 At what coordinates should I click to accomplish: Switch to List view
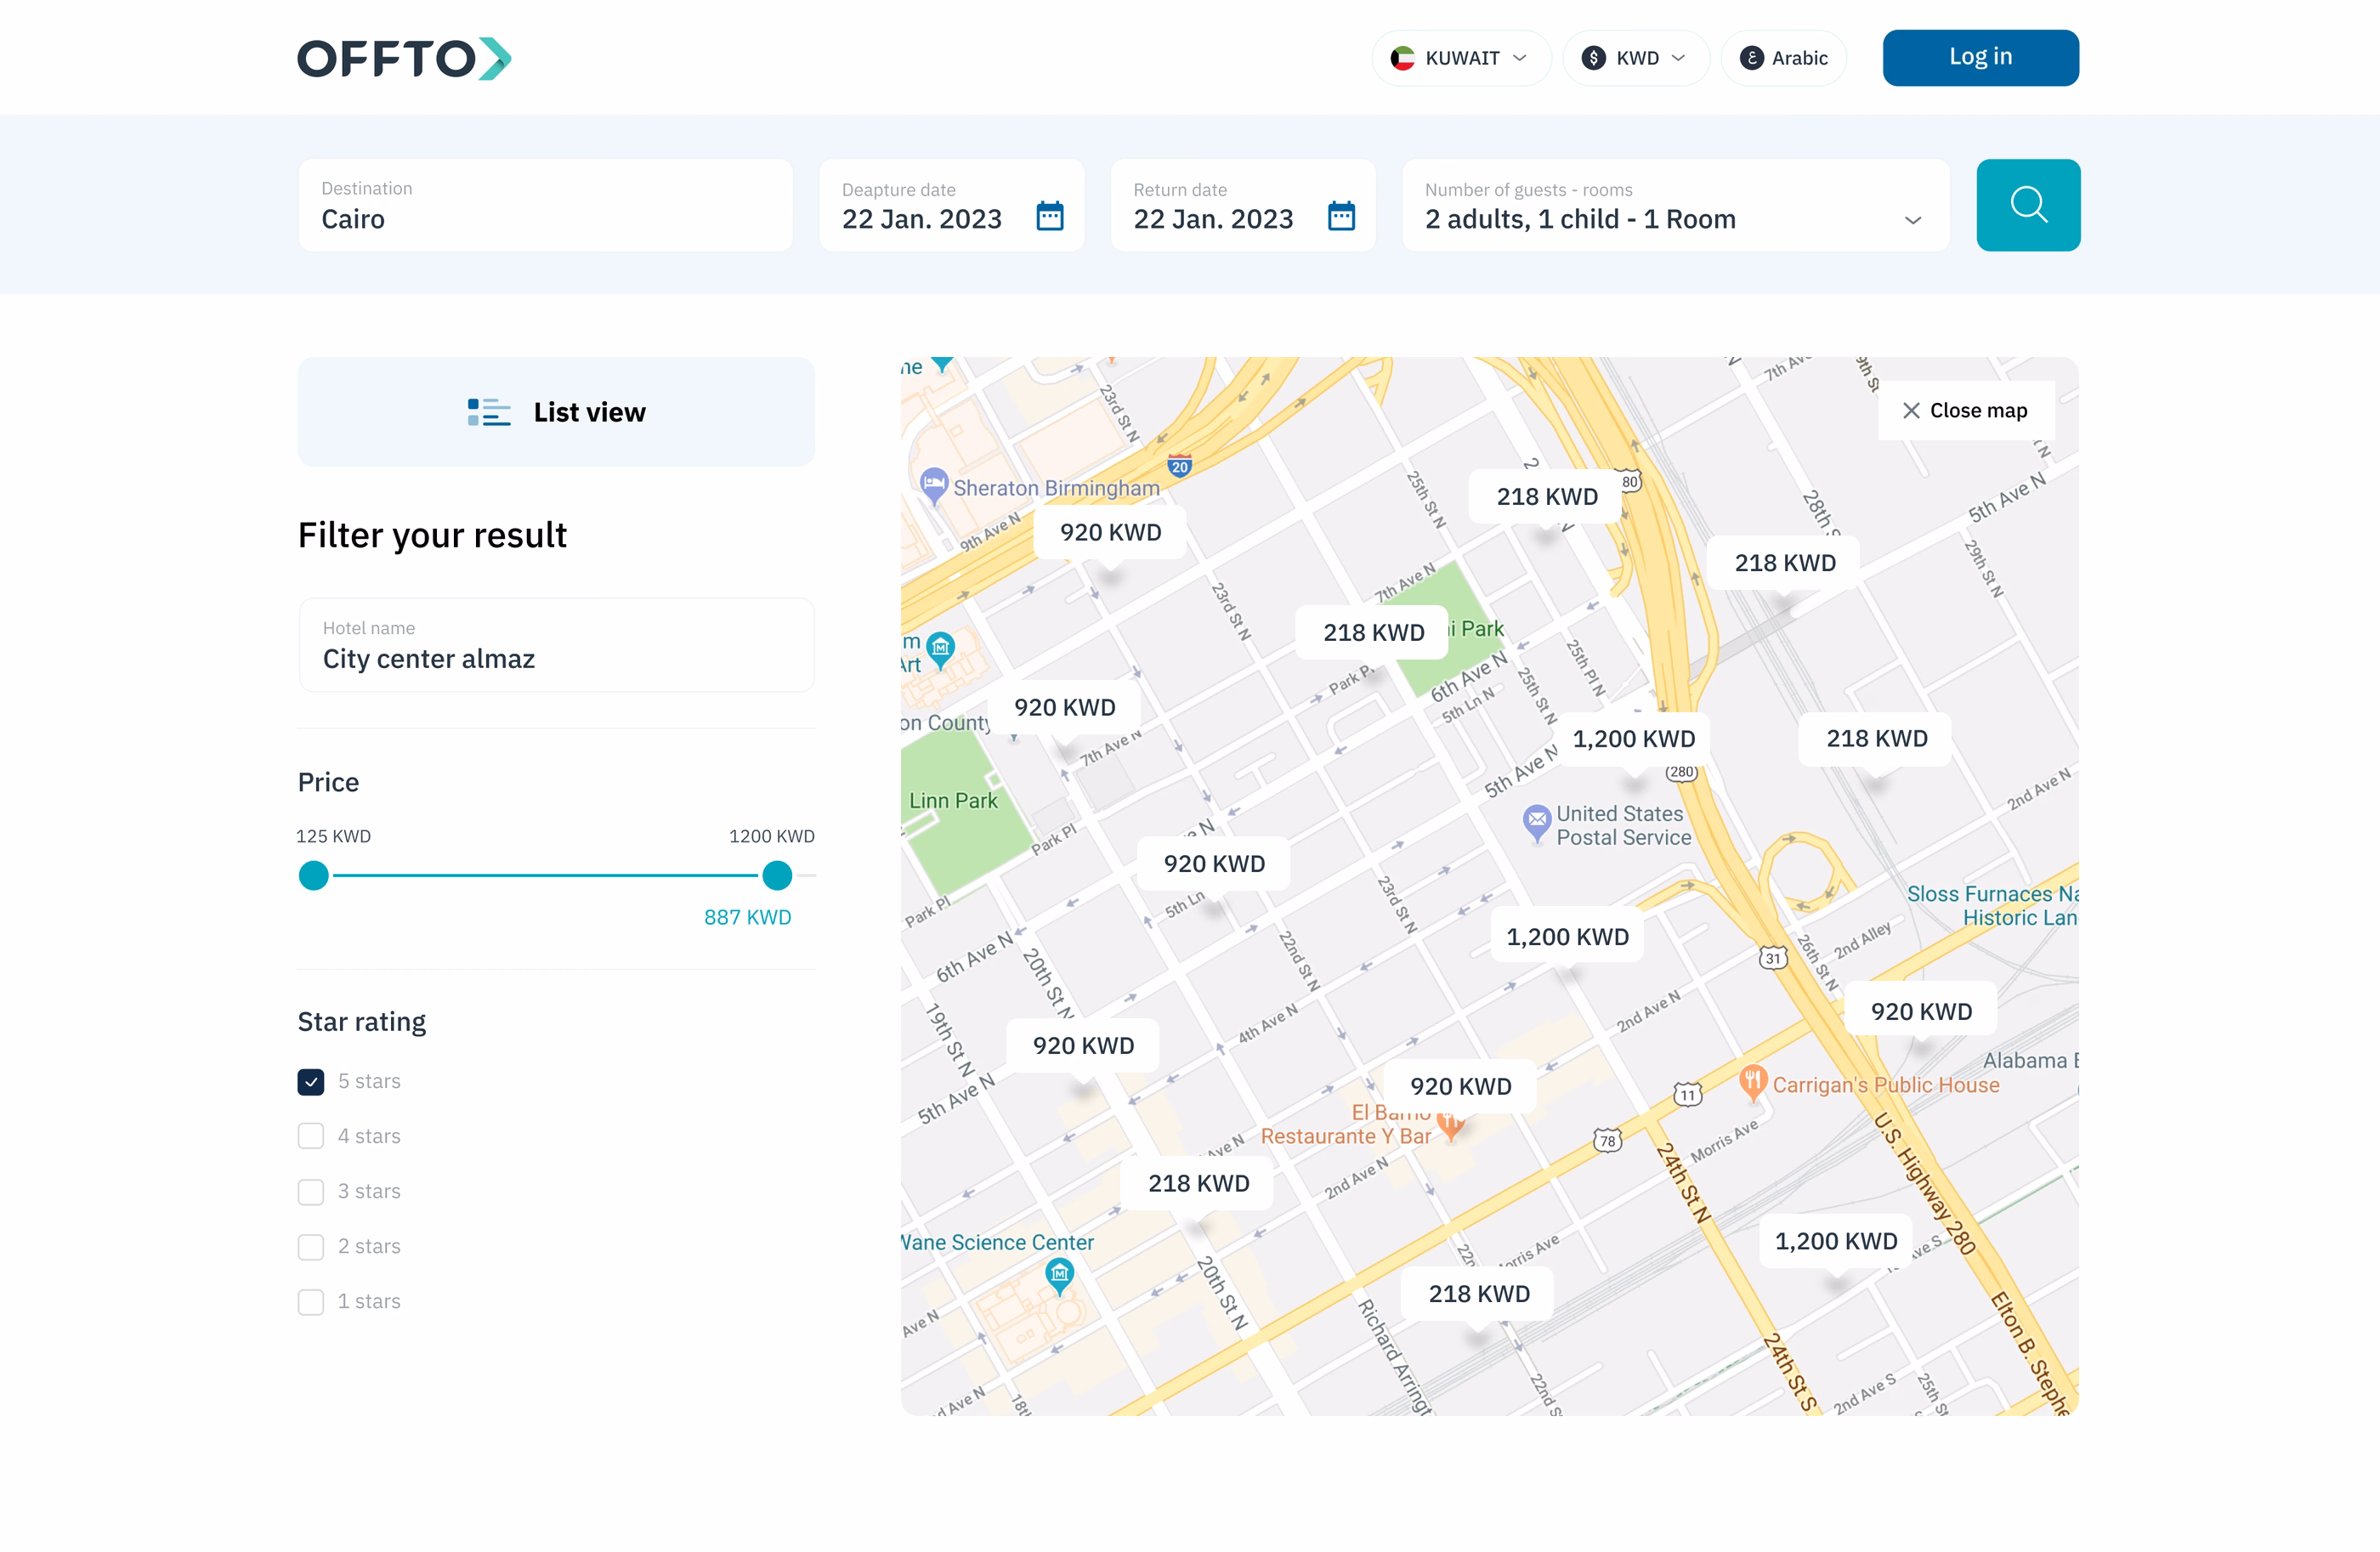pyautogui.click(x=556, y=412)
